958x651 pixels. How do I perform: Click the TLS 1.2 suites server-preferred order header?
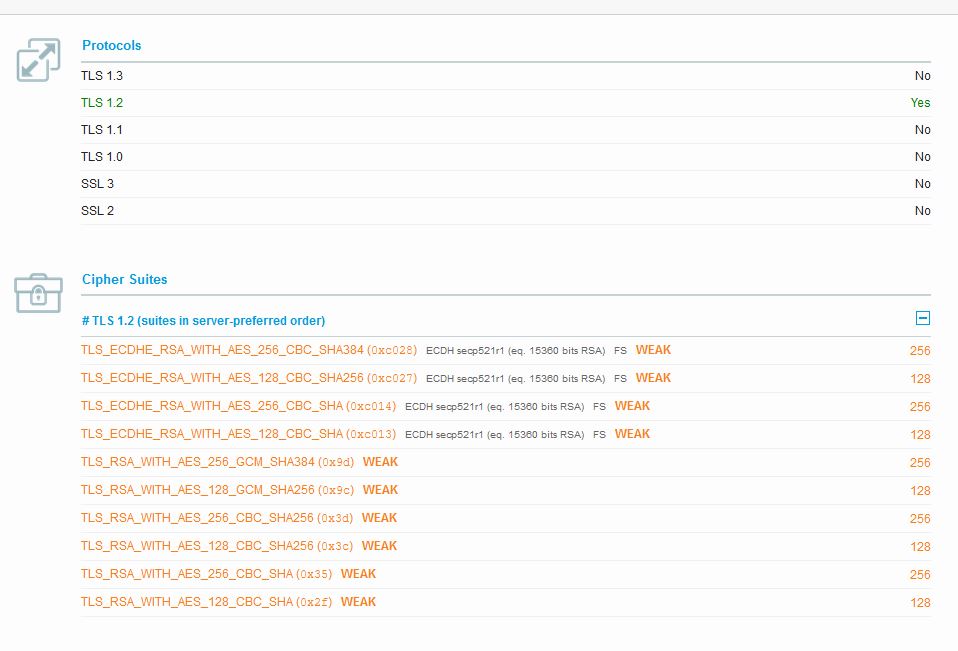pos(203,321)
